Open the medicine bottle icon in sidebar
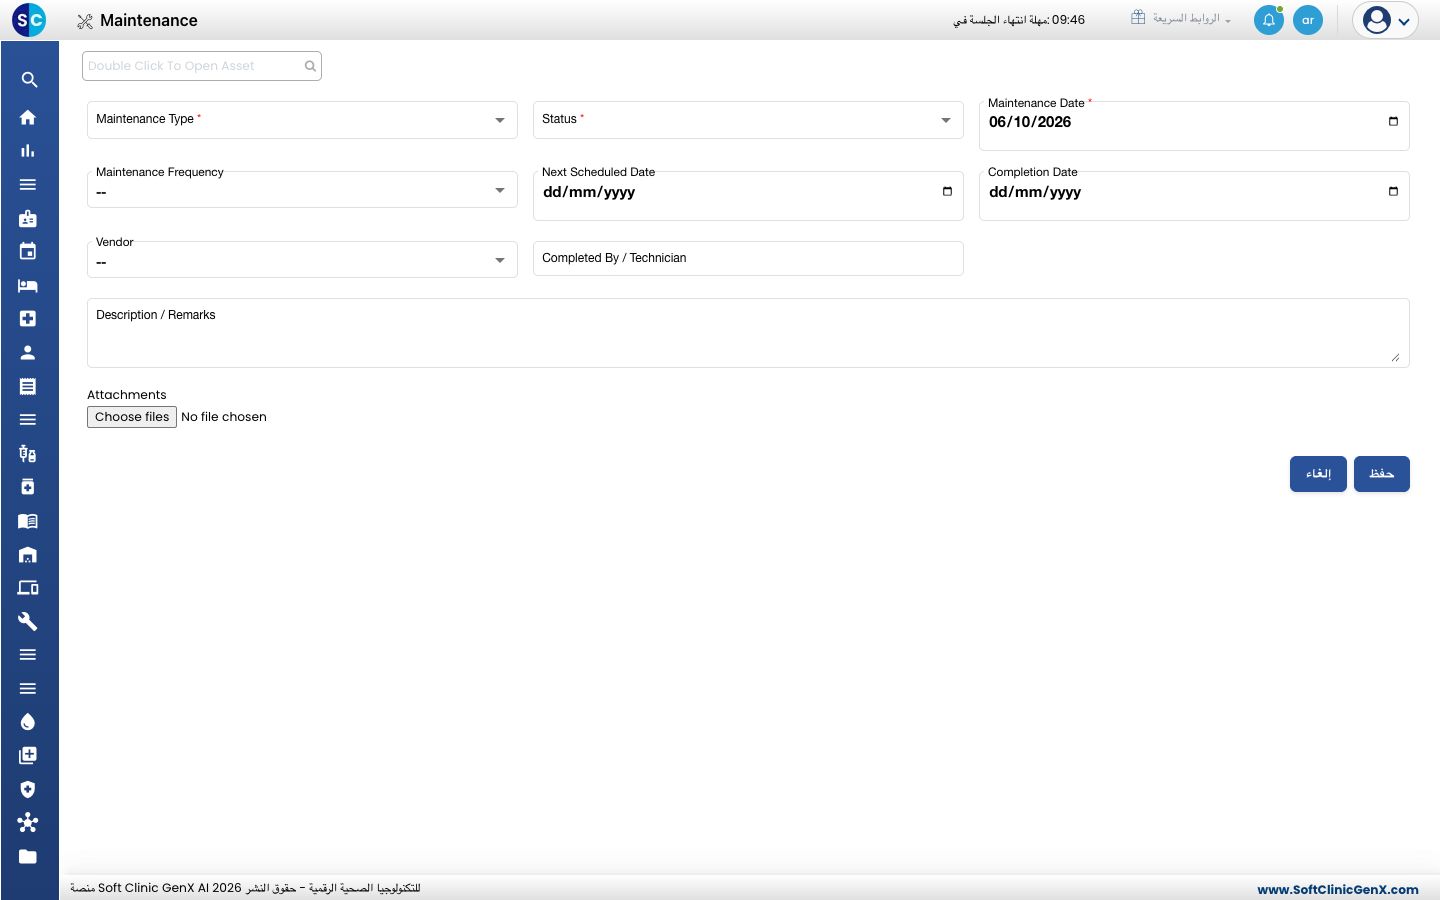Image resolution: width=1440 pixels, height=900 pixels. click(28, 487)
